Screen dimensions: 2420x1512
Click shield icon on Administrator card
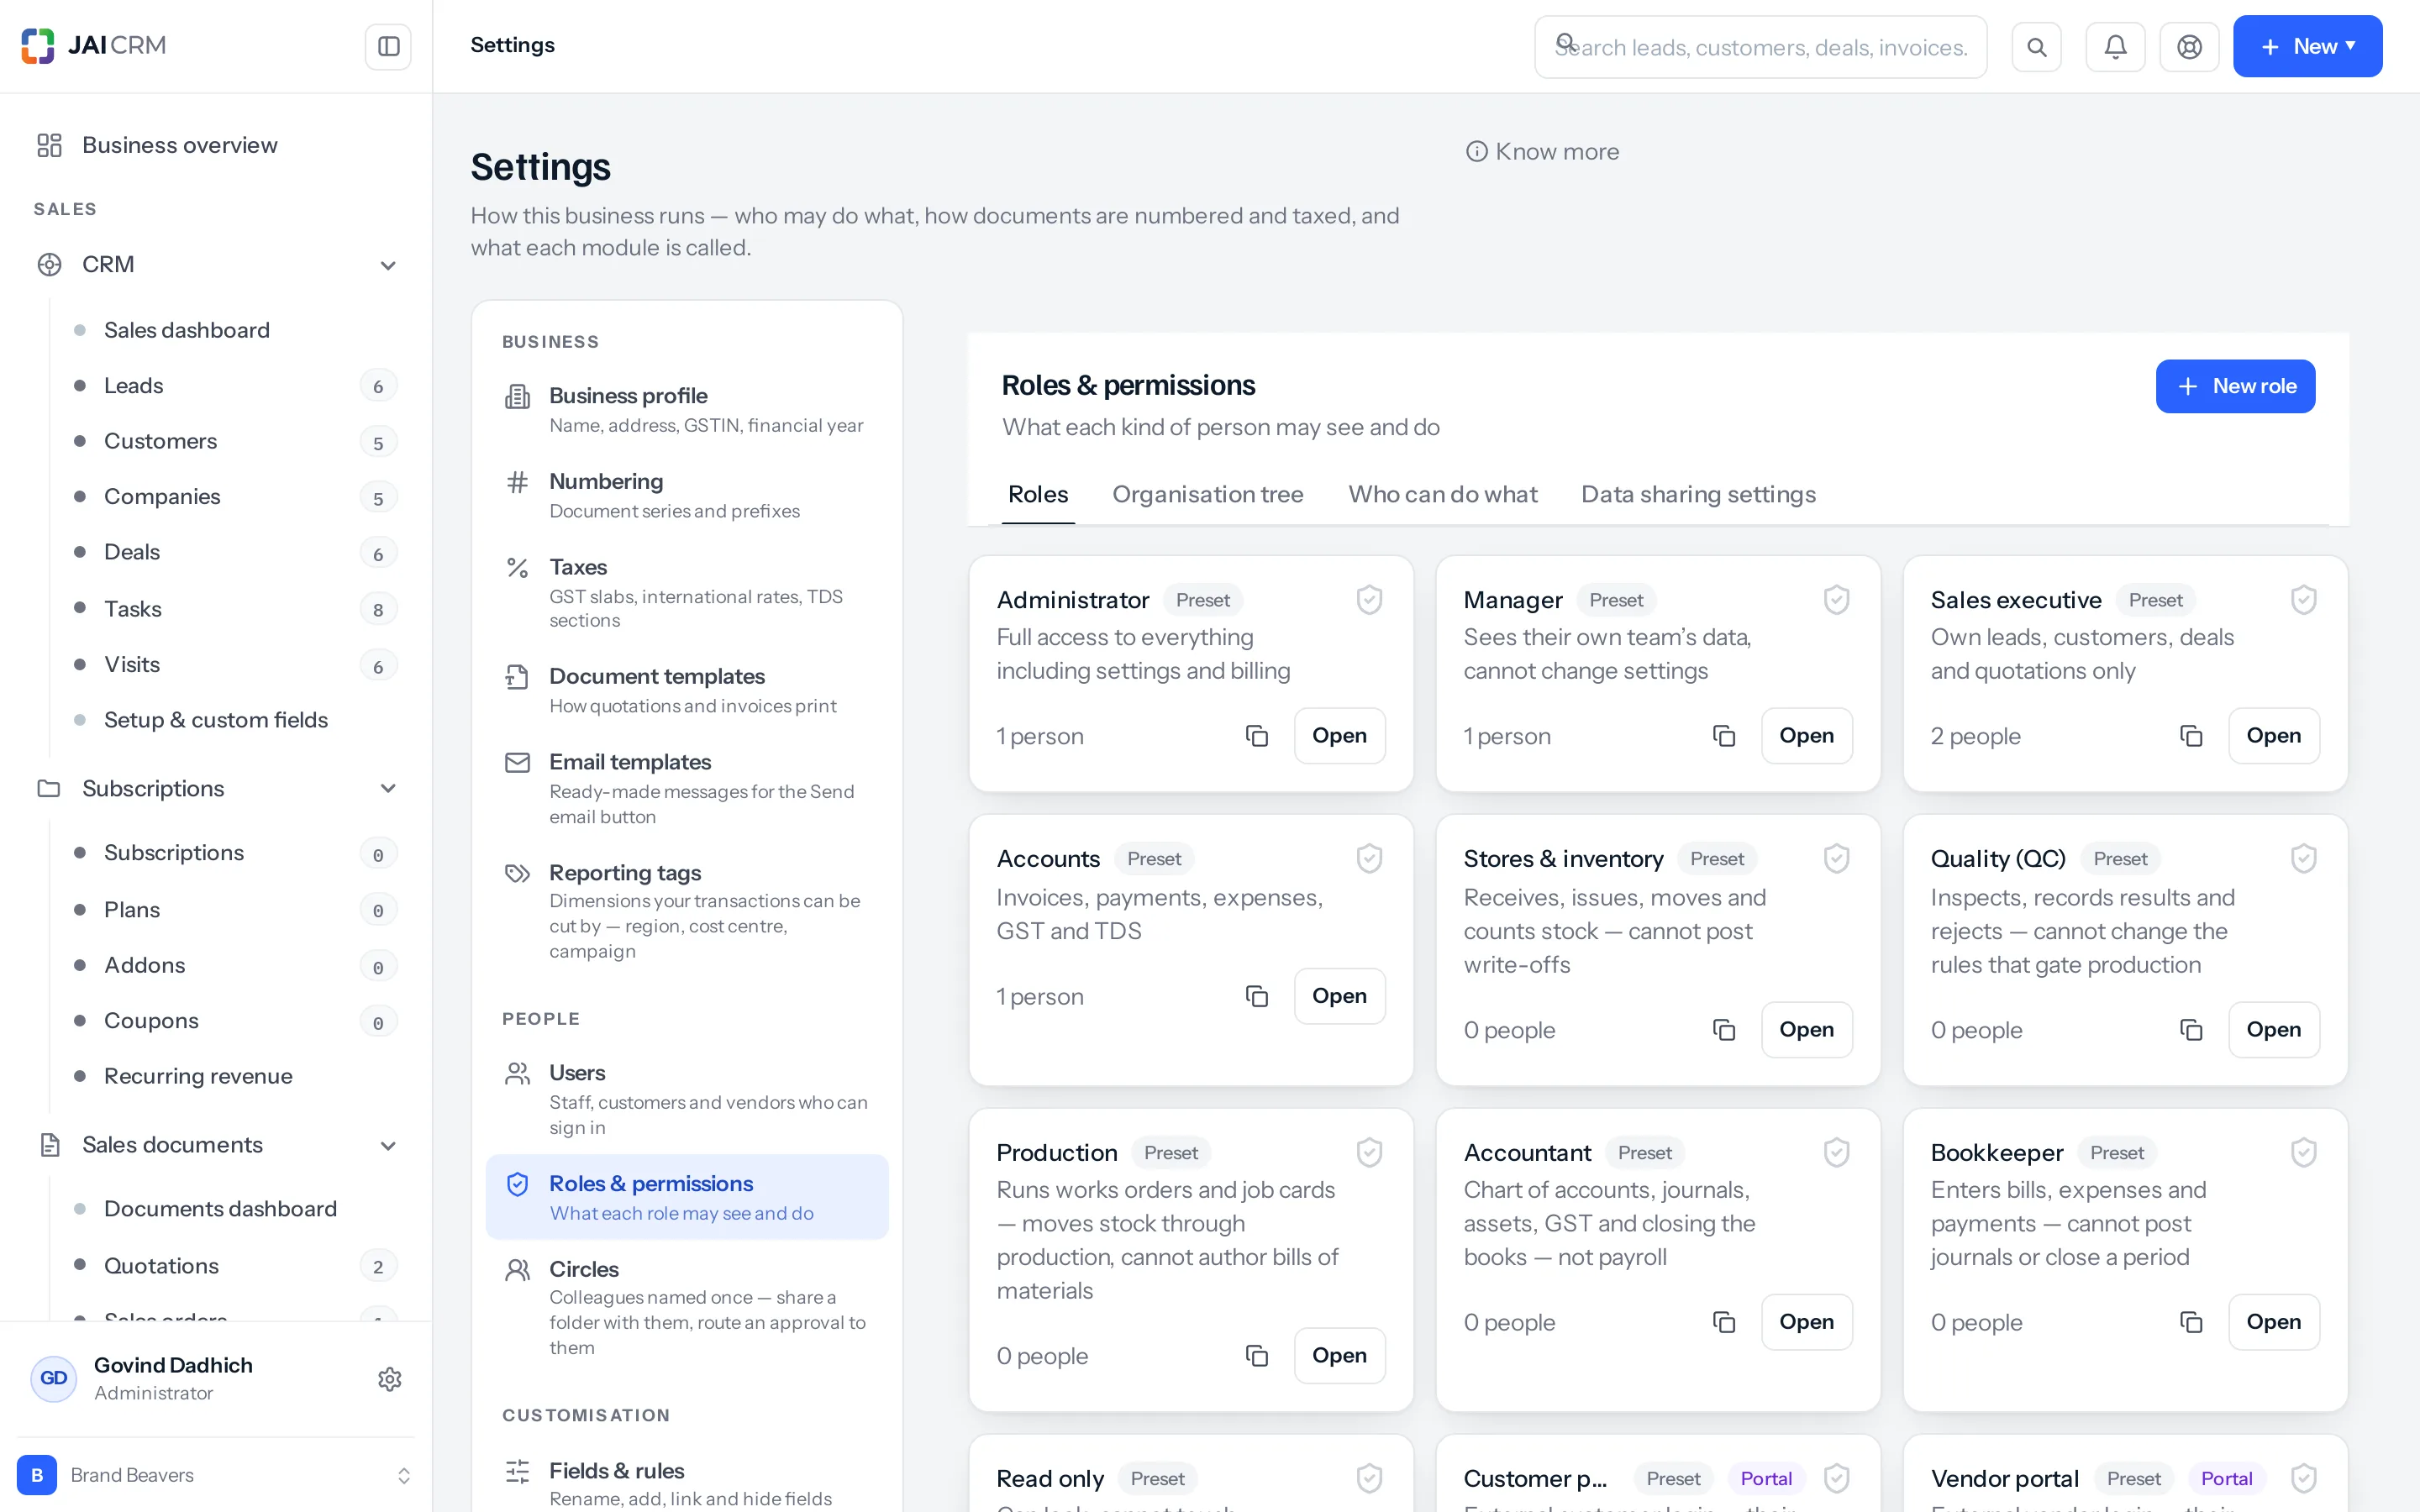[1369, 600]
